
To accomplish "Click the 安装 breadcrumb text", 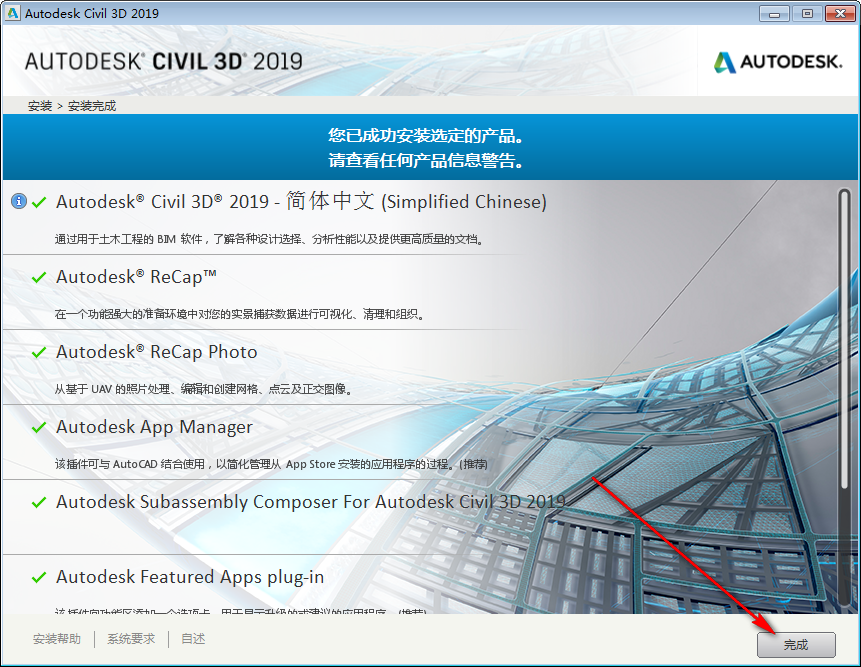I will pyautogui.click(x=40, y=106).
